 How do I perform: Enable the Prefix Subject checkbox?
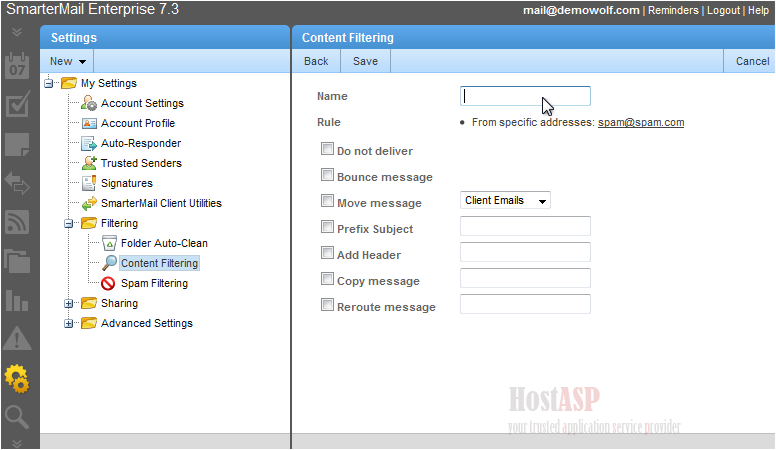(x=327, y=227)
